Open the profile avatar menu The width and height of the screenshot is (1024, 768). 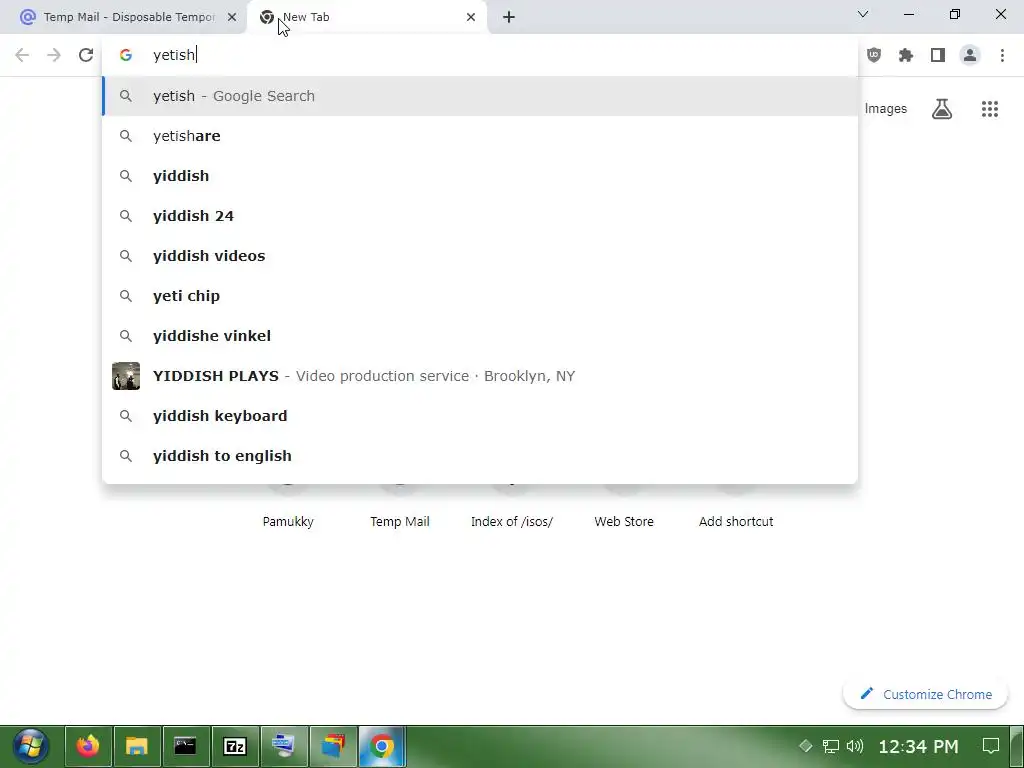pyautogui.click(x=970, y=55)
